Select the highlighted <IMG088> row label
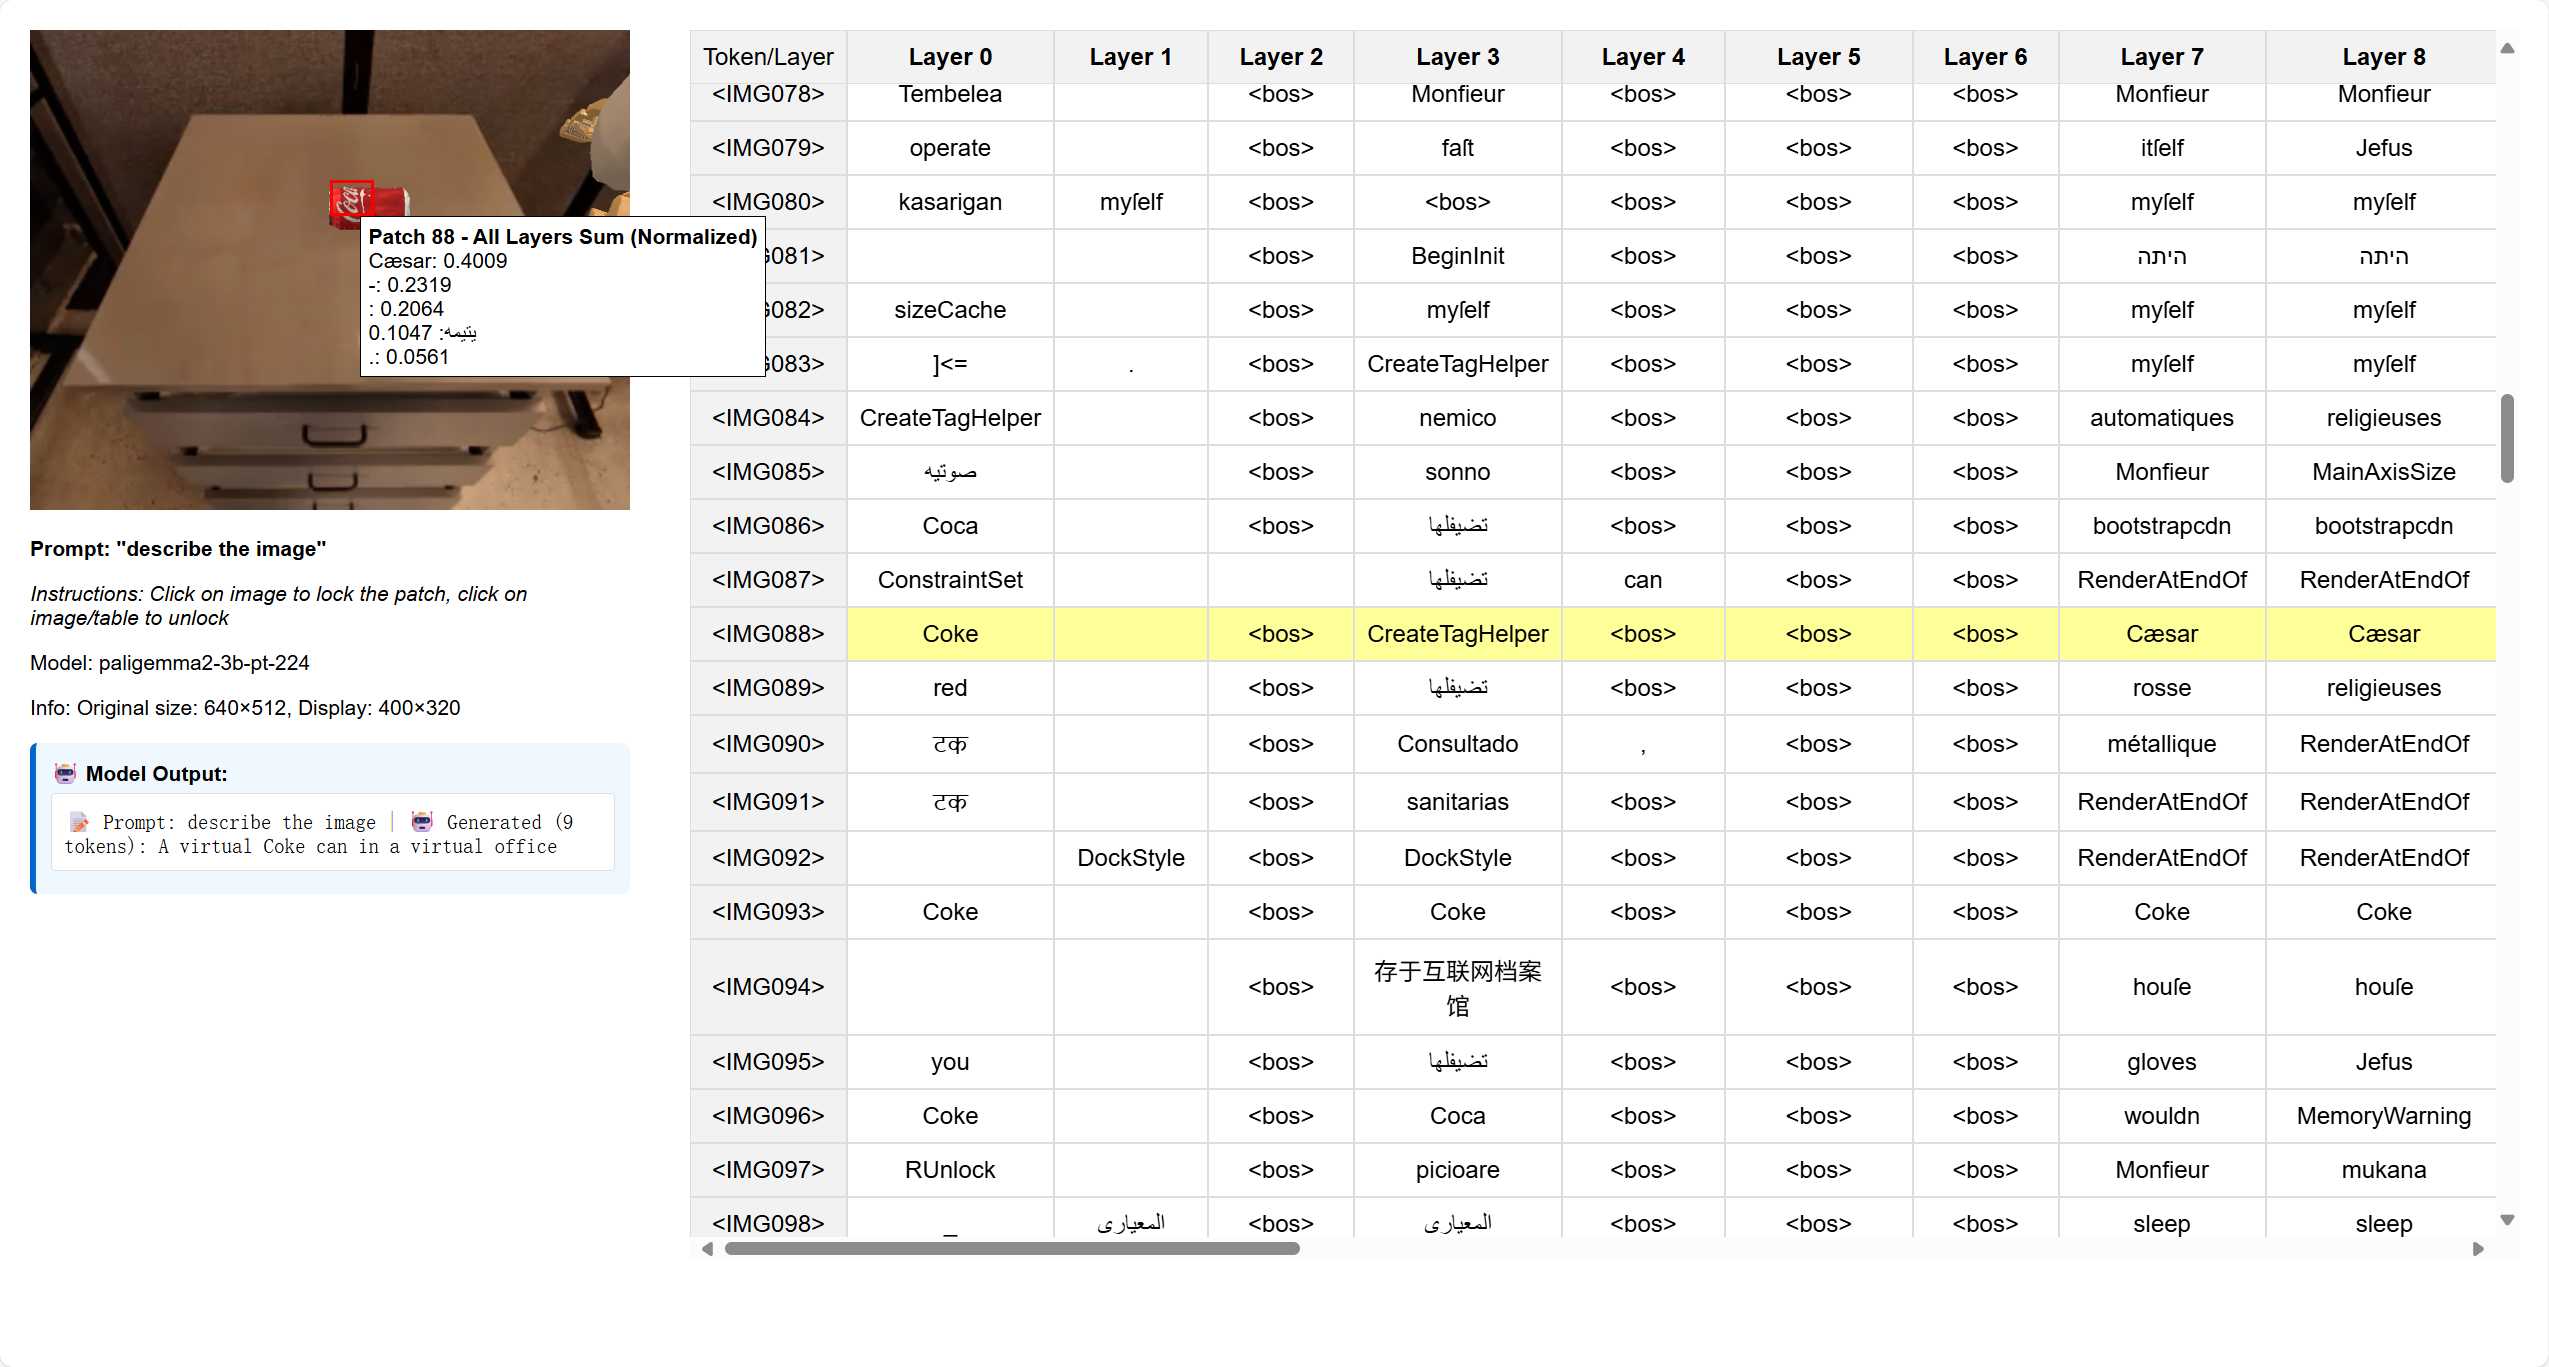 [x=767, y=634]
